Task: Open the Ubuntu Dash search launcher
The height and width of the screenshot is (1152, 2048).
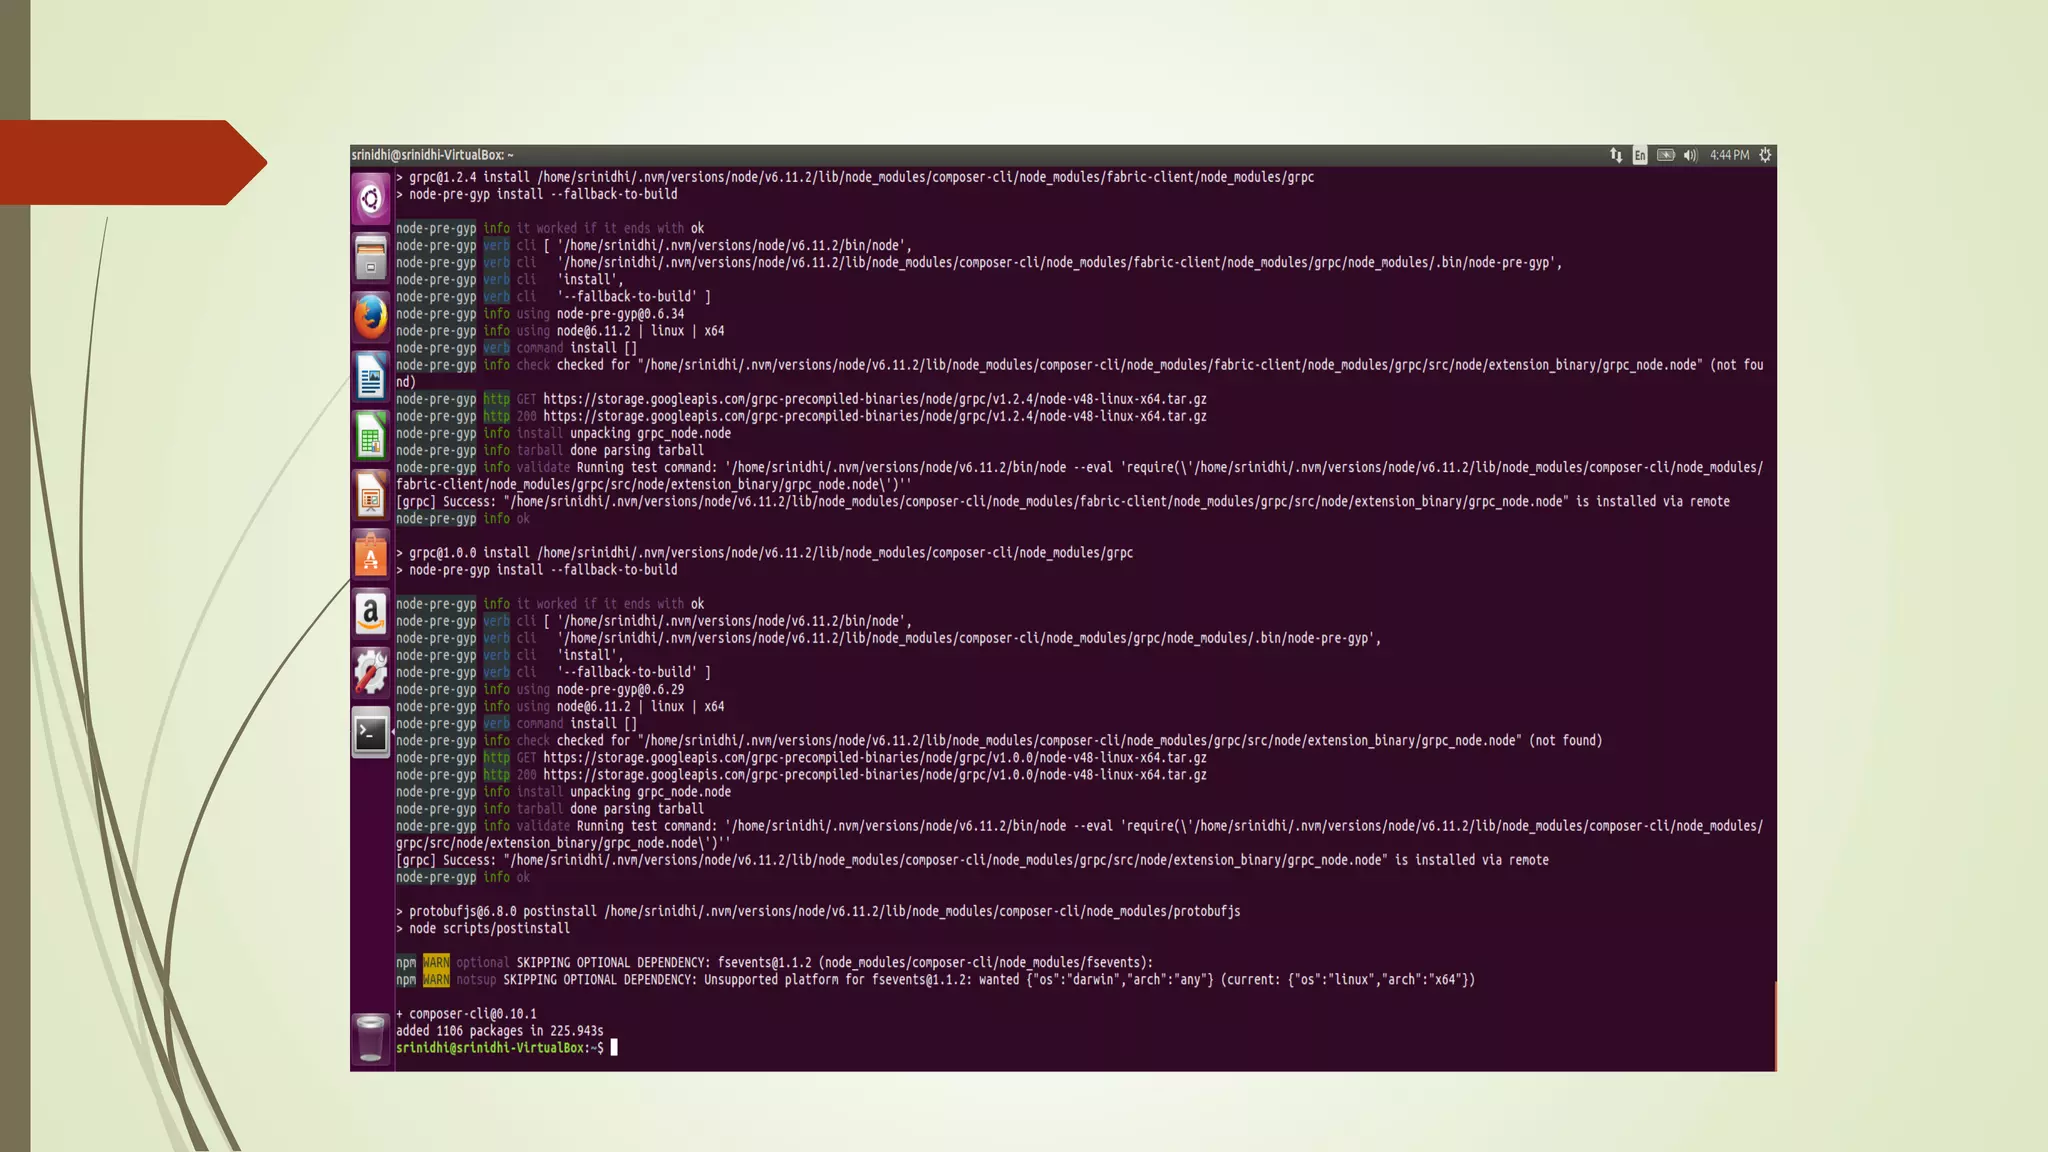Action: click(x=371, y=199)
